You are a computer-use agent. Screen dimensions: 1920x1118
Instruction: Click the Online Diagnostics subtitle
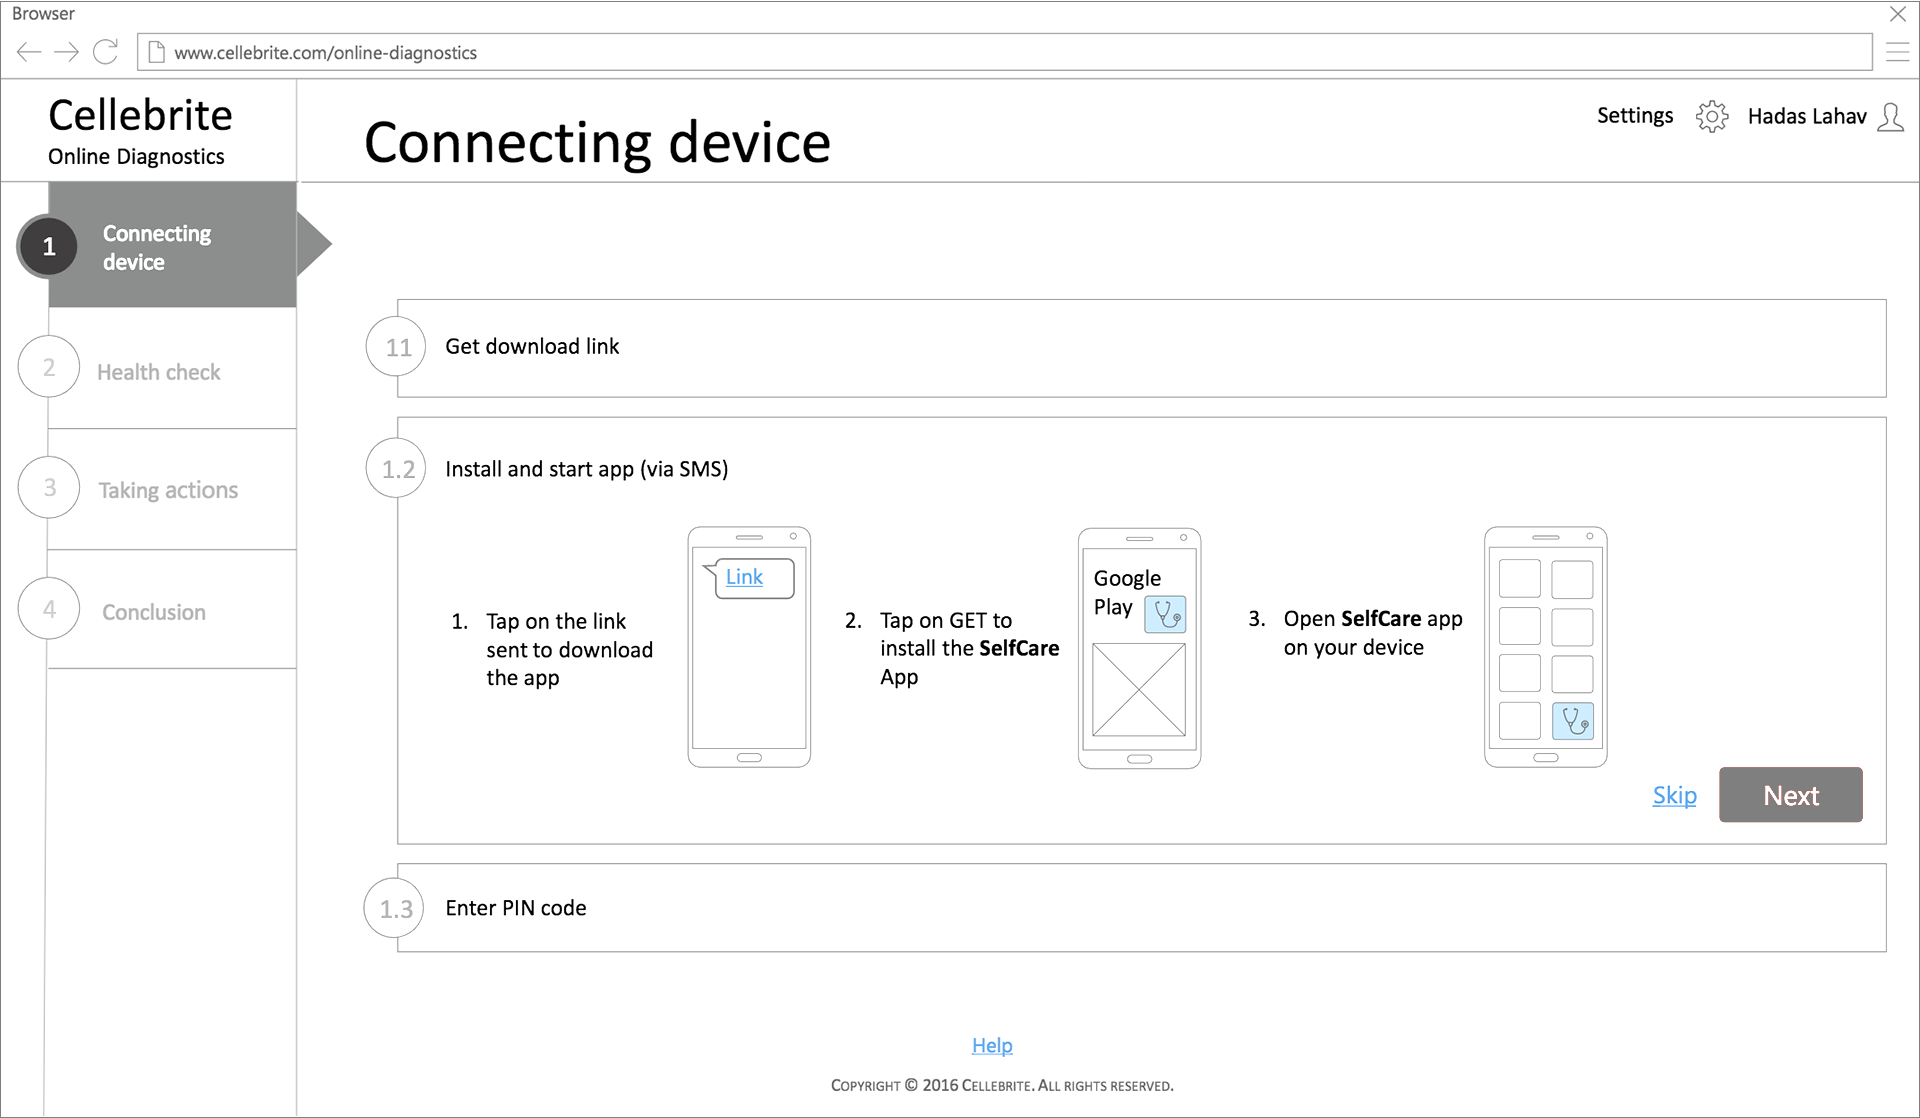click(136, 157)
